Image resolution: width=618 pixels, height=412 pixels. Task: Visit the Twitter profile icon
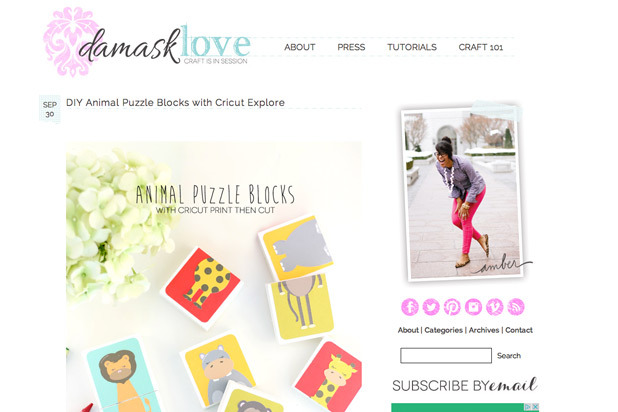coord(431,307)
